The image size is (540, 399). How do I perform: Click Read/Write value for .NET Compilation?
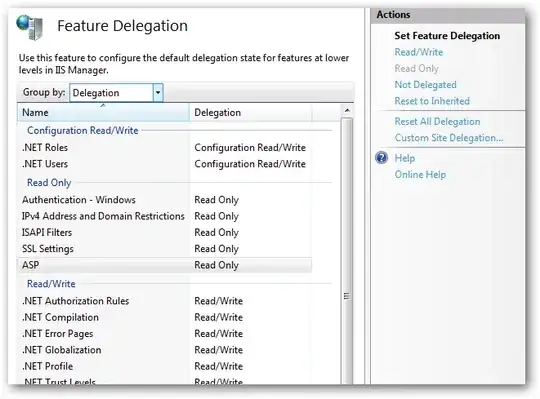[219, 317]
